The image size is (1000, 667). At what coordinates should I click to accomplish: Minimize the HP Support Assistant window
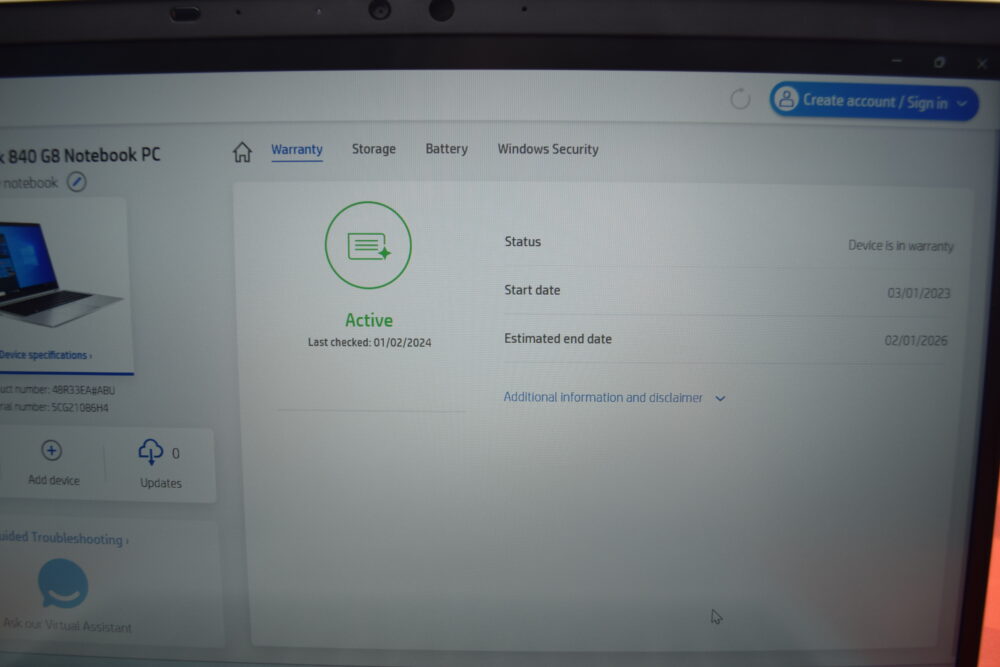pyautogui.click(x=897, y=61)
